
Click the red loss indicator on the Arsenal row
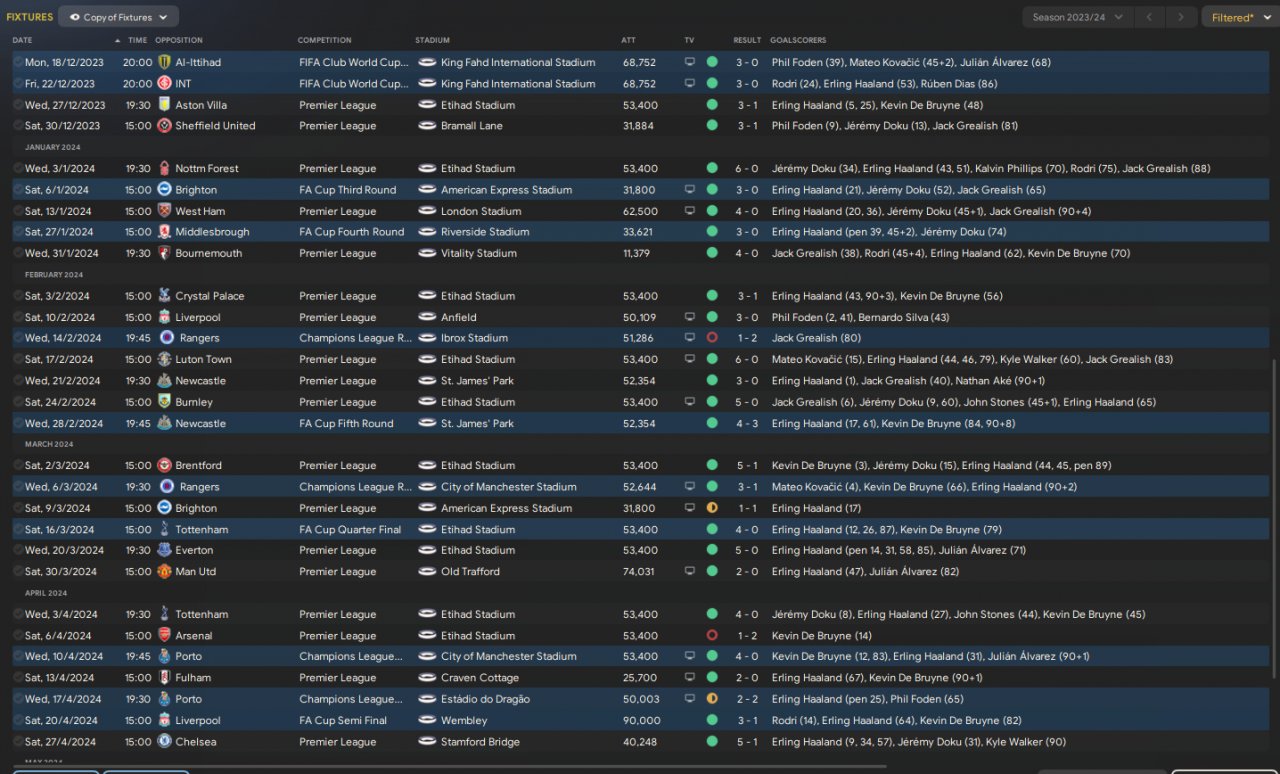(712, 636)
